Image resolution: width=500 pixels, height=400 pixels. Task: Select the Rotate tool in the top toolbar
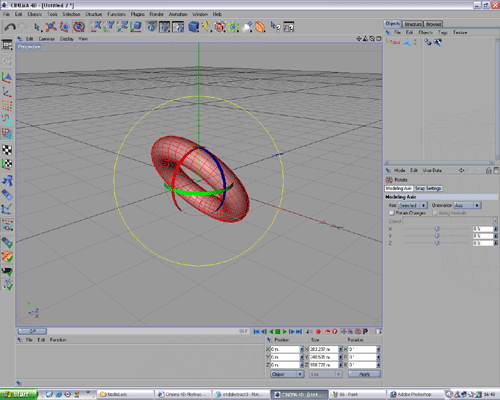pos(79,27)
